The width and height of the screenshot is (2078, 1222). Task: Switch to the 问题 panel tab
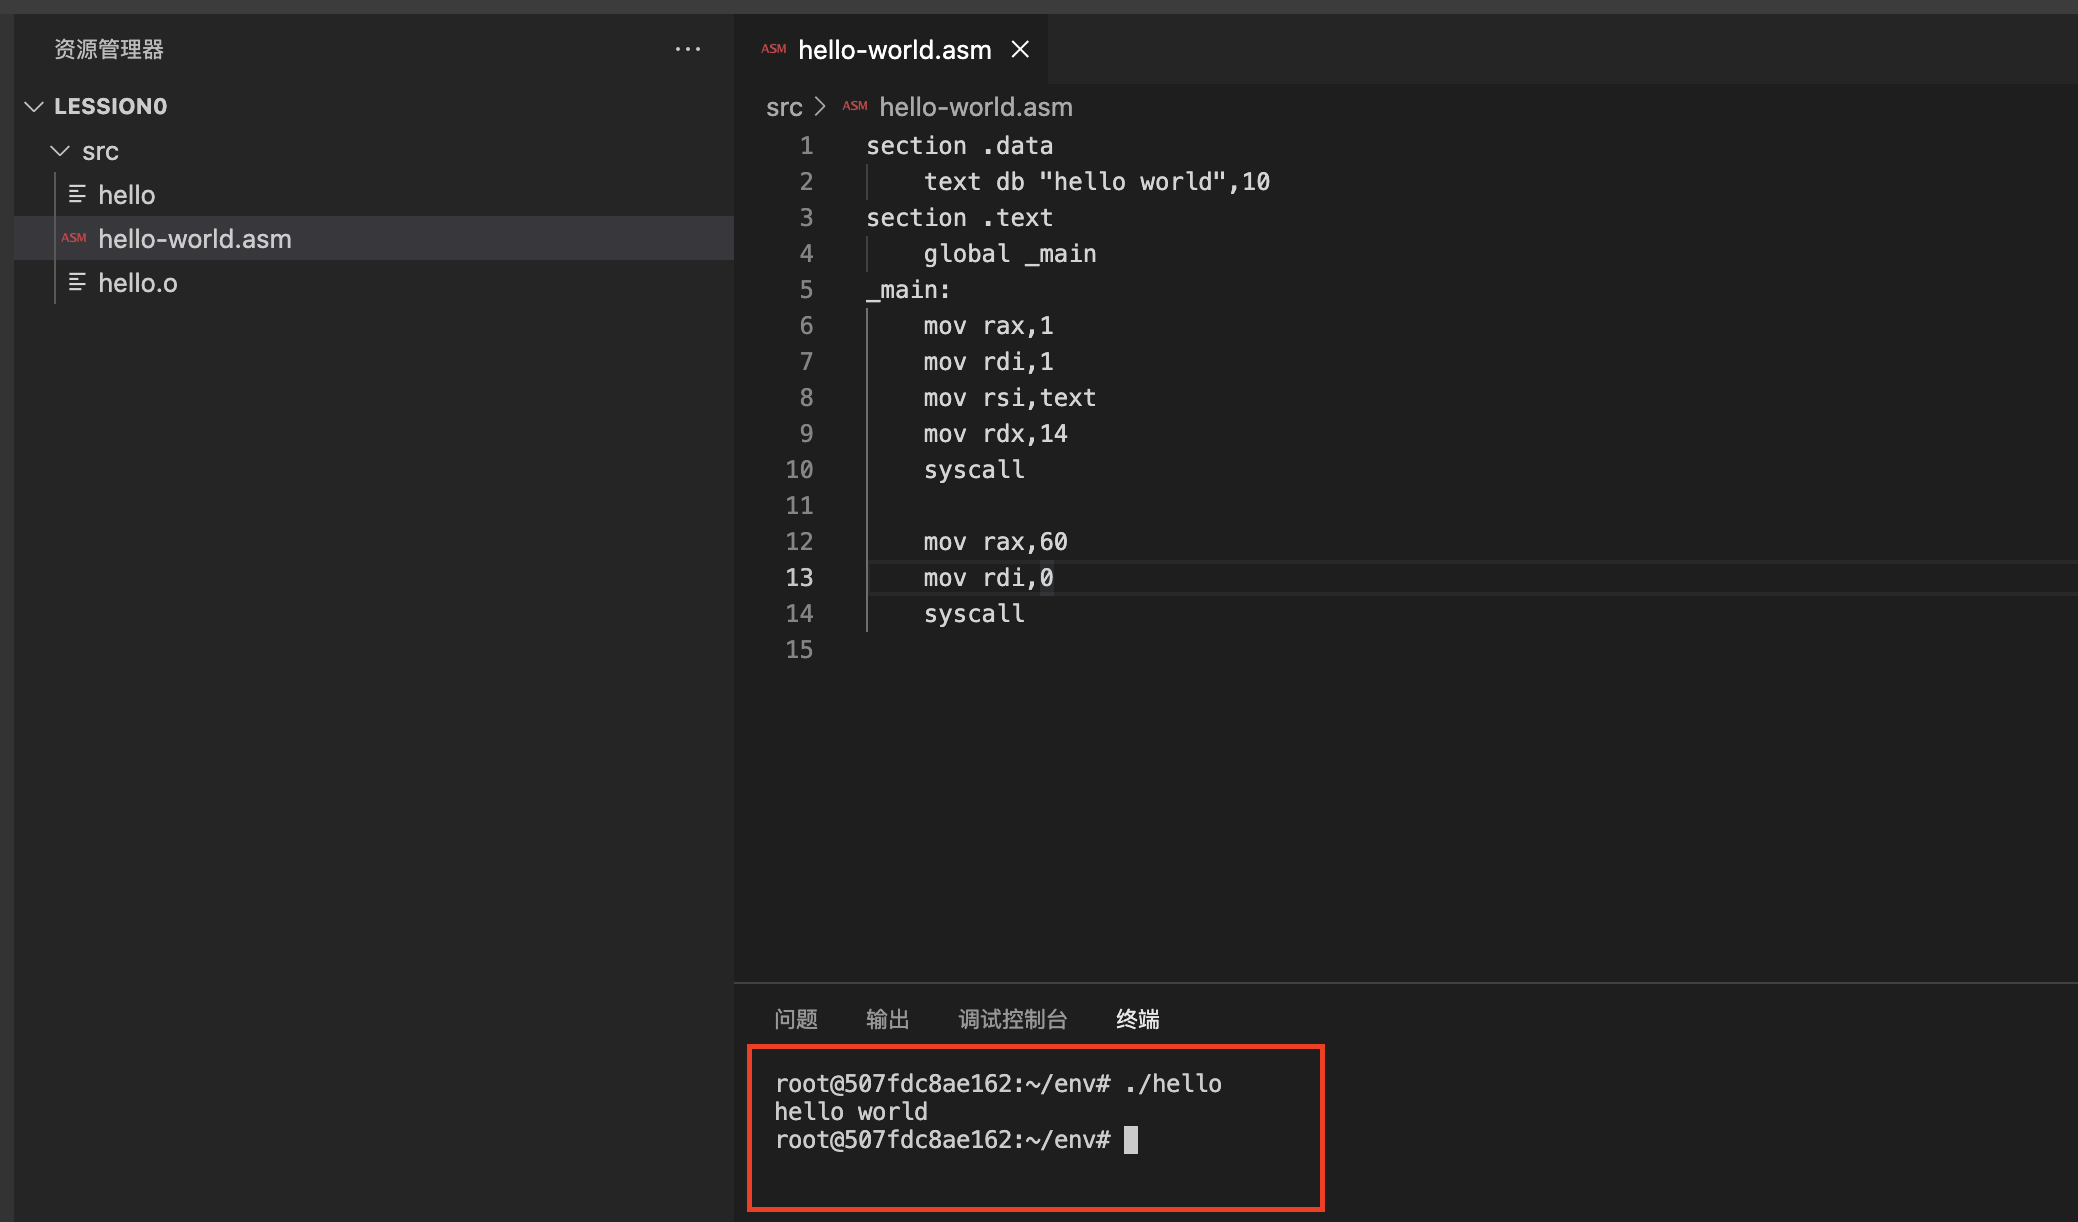[x=796, y=1019]
